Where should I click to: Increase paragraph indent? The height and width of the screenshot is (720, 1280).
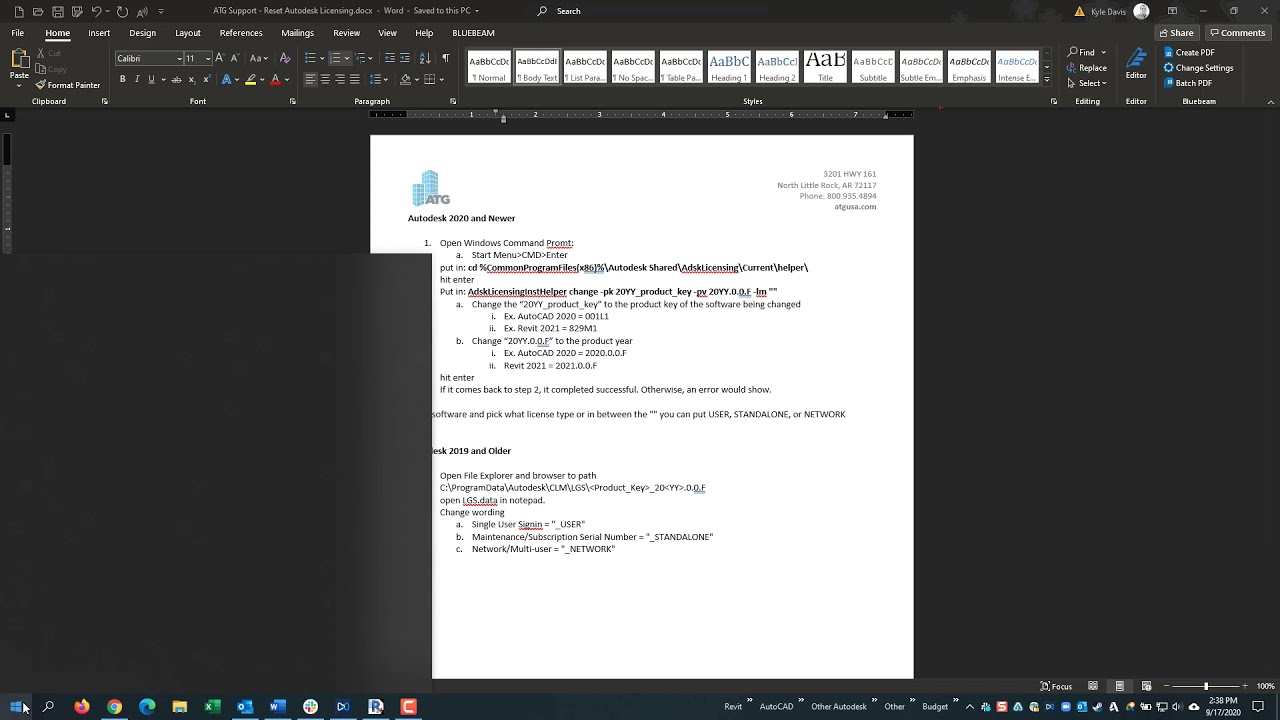[405, 58]
